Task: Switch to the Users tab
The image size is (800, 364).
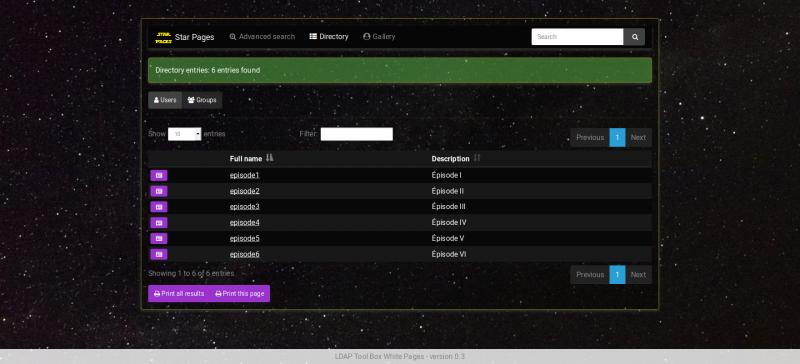Action: [x=165, y=100]
